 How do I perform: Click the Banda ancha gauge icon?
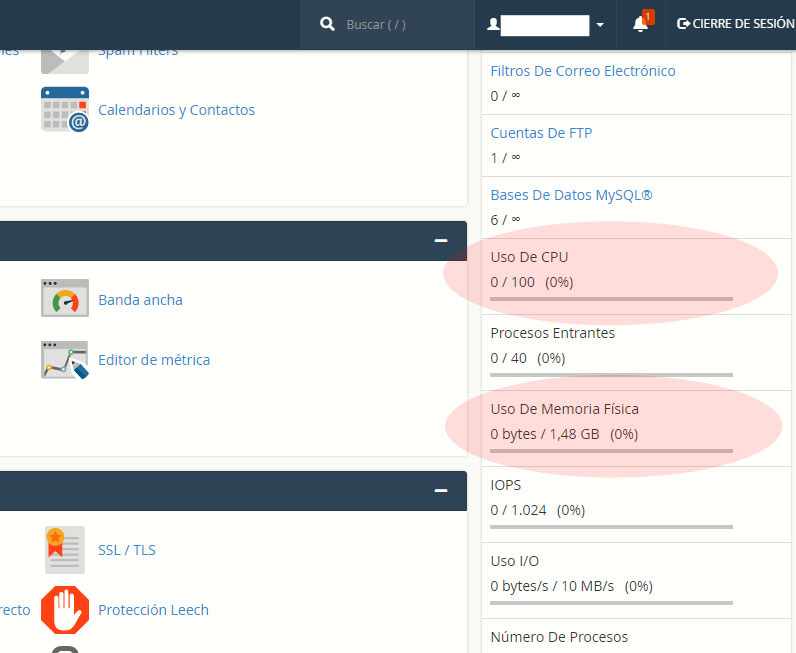[65, 299]
